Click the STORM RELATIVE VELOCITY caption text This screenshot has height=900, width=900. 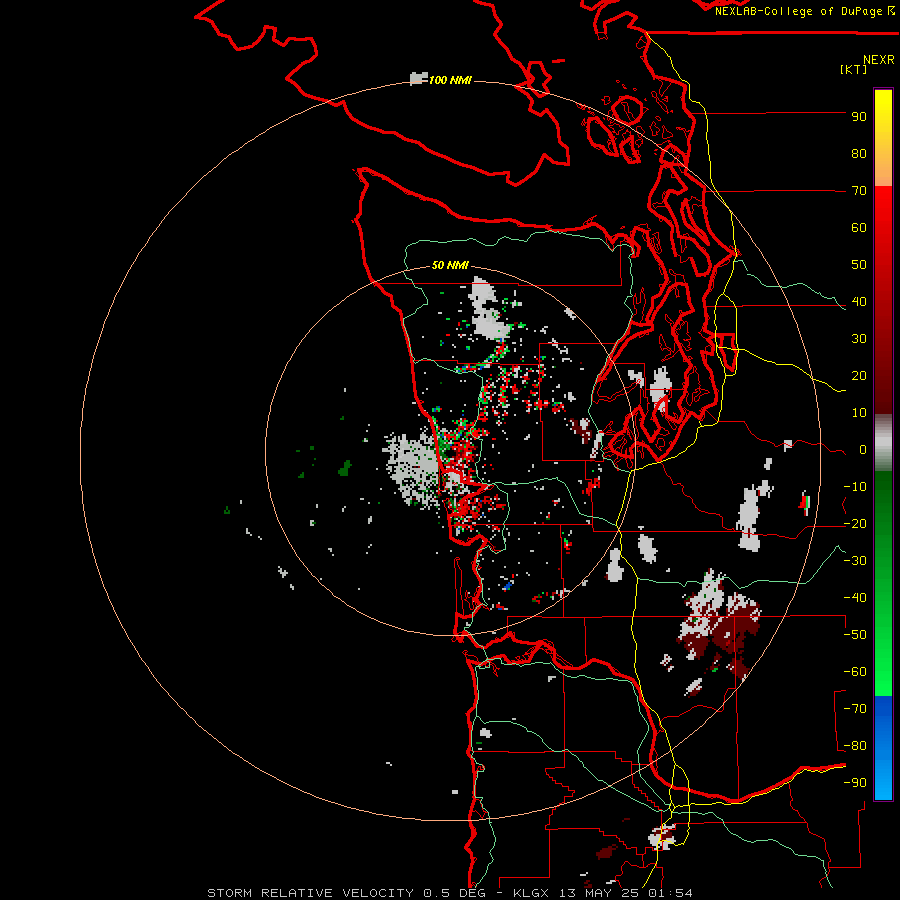(x=311, y=893)
